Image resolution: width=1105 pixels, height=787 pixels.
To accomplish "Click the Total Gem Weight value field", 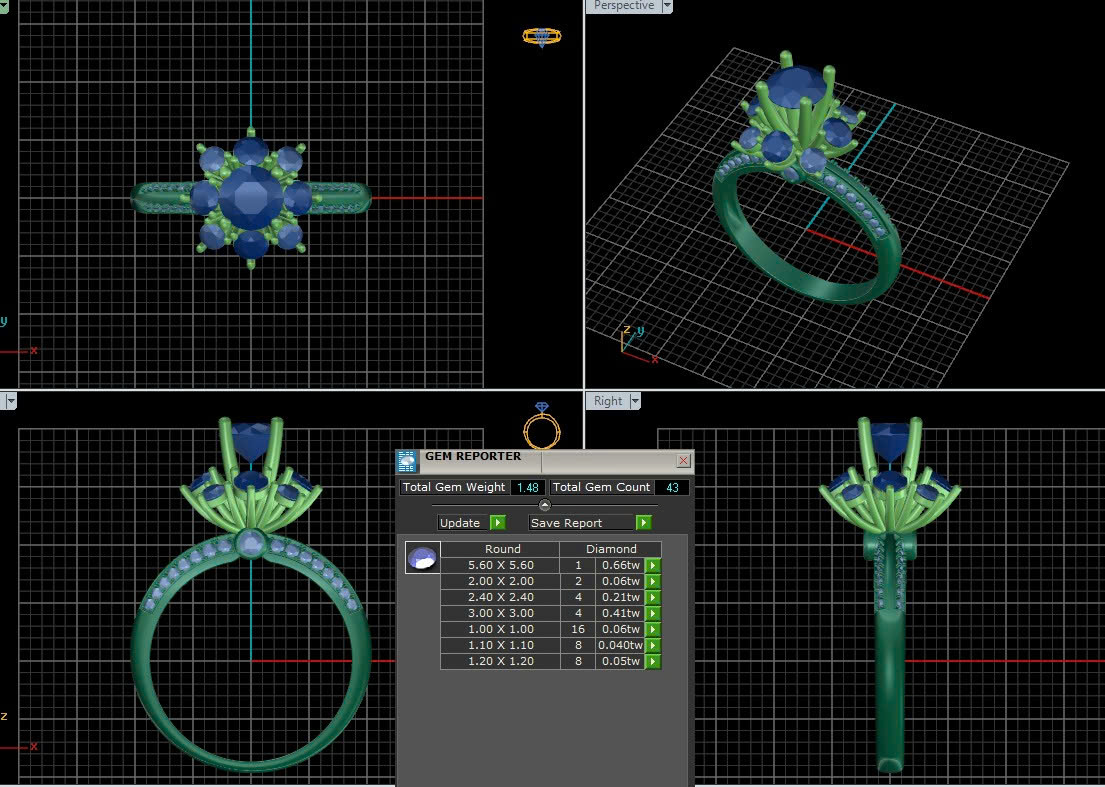I will click(x=527, y=487).
